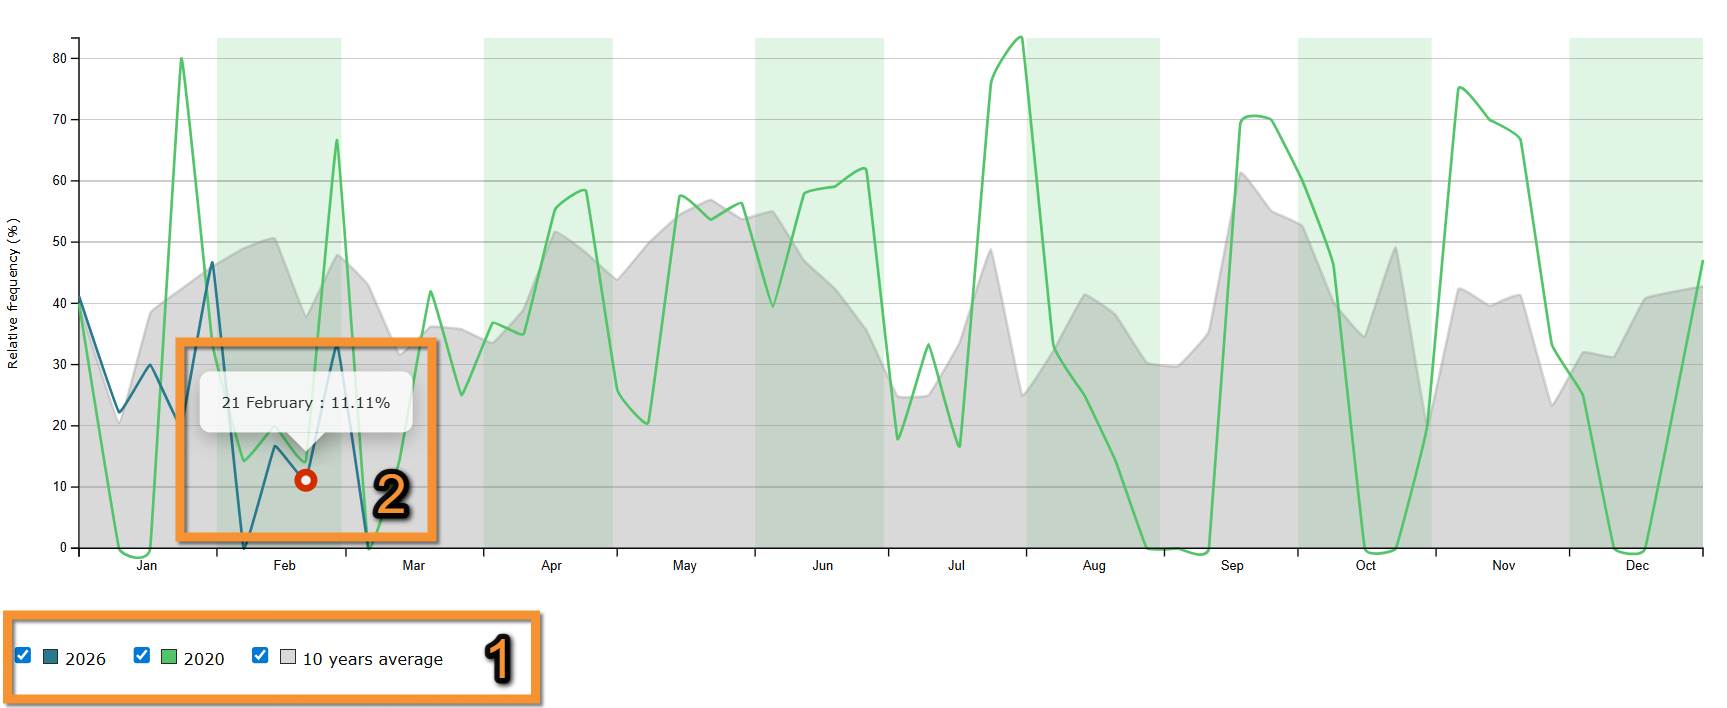Click the Dec month label

[1637, 566]
